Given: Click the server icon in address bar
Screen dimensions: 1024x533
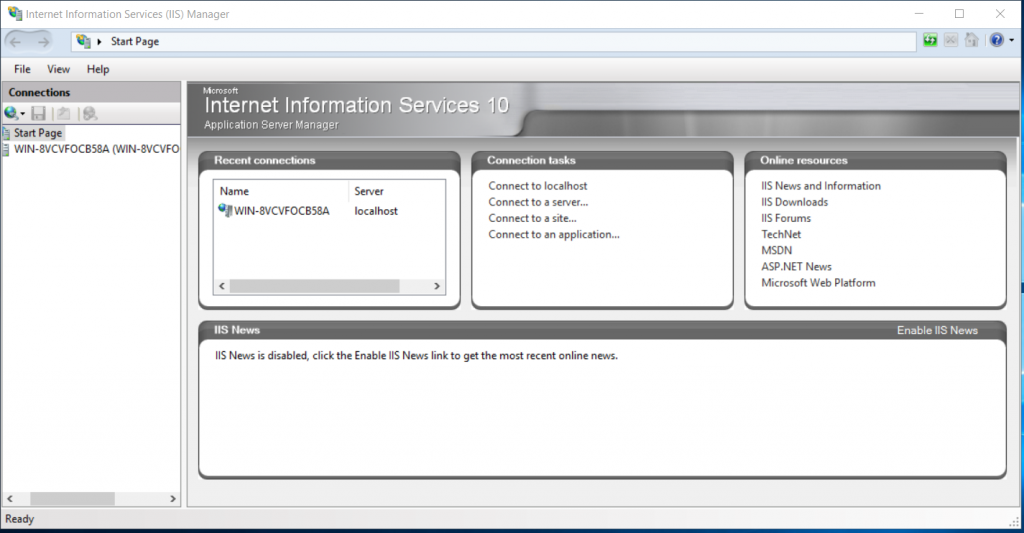Looking at the screenshot, I should [x=83, y=41].
